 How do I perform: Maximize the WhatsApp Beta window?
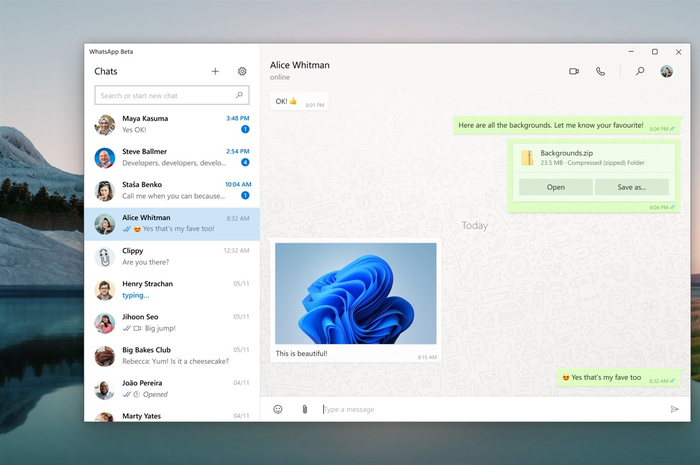pos(655,52)
